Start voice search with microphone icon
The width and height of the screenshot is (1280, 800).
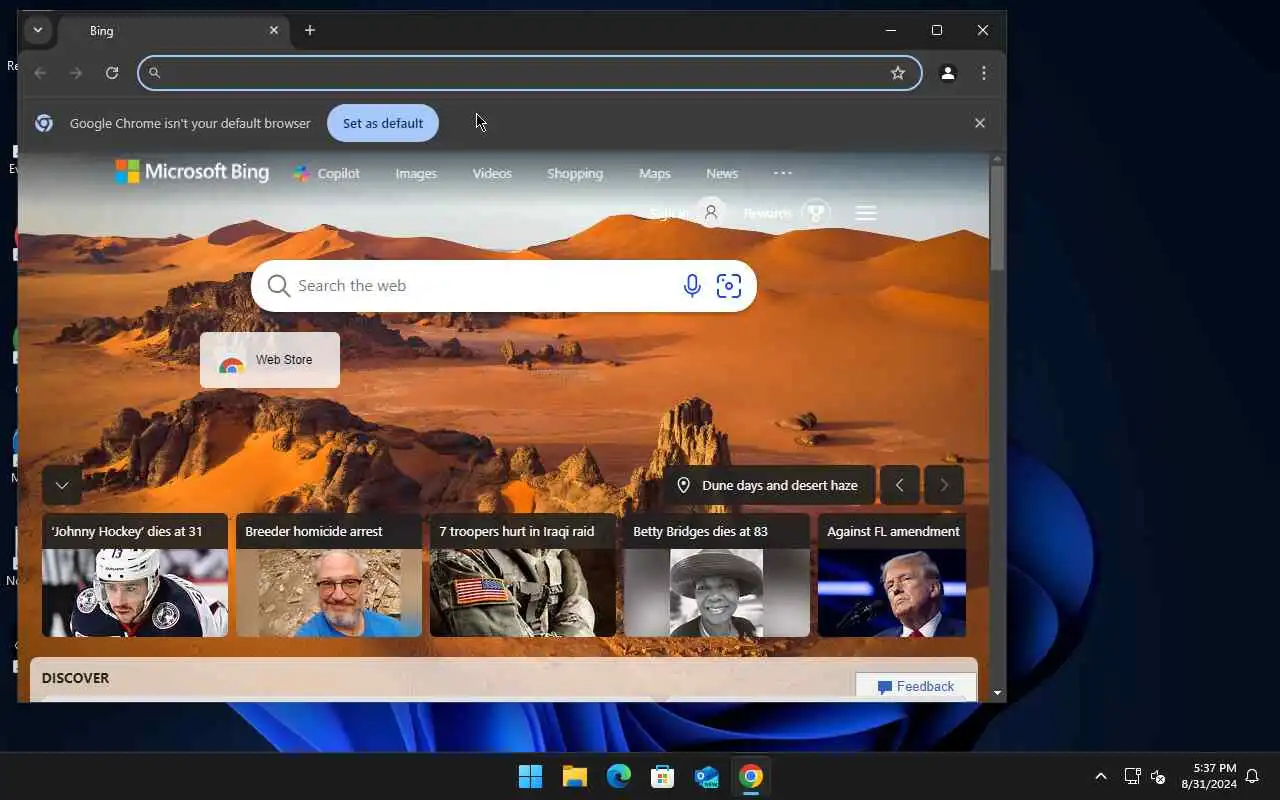(692, 286)
